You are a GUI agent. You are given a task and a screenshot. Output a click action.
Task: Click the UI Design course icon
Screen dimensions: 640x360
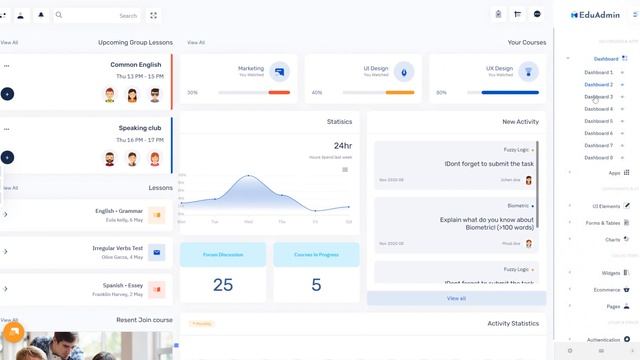pyautogui.click(x=404, y=72)
